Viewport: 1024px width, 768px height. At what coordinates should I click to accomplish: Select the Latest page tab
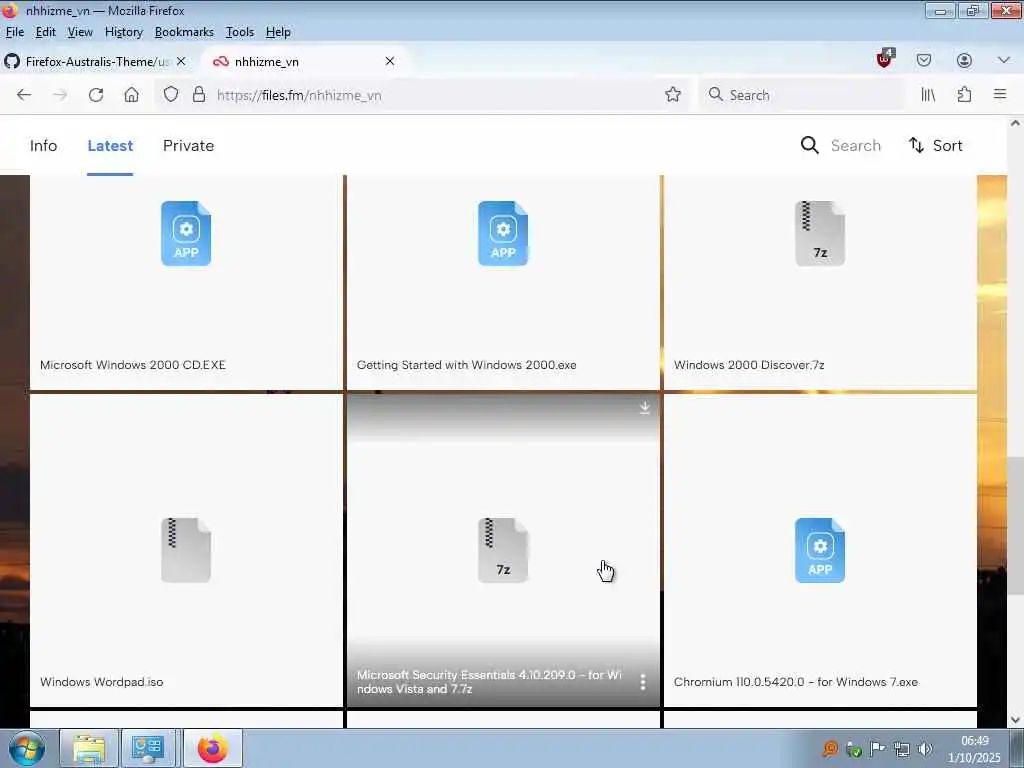pyautogui.click(x=110, y=146)
